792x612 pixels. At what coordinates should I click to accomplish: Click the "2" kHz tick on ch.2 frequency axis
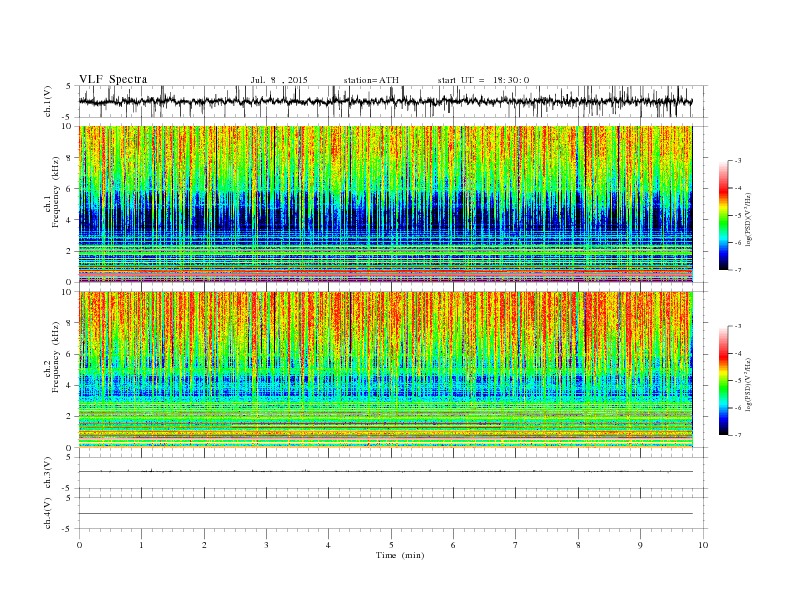pyautogui.click(x=70, y=416)
